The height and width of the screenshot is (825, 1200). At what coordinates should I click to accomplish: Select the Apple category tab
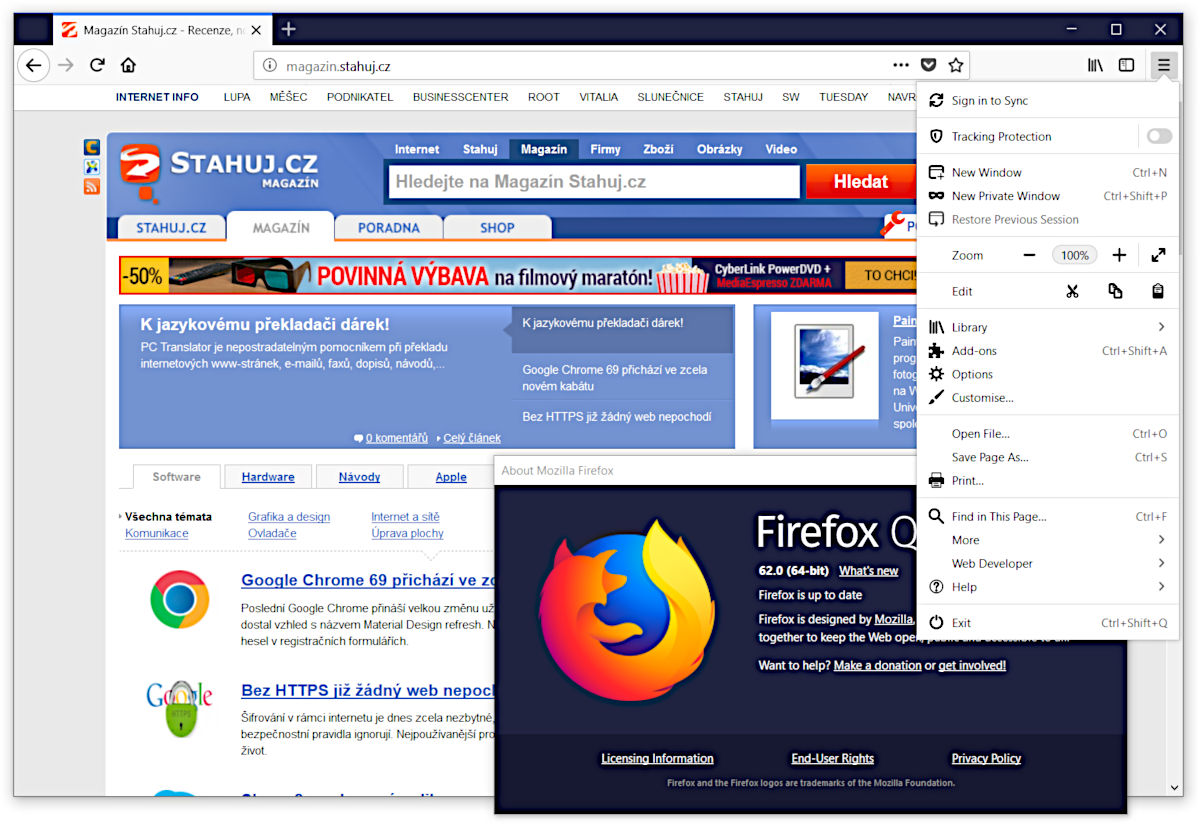(x=451, y=477)
